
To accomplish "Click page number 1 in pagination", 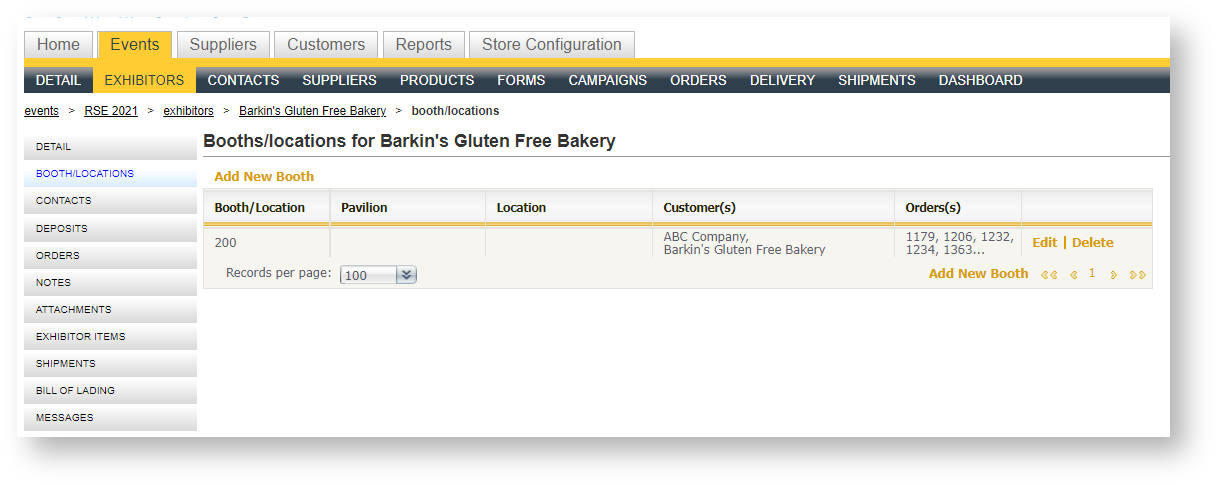I will [x=1092, y=274].
